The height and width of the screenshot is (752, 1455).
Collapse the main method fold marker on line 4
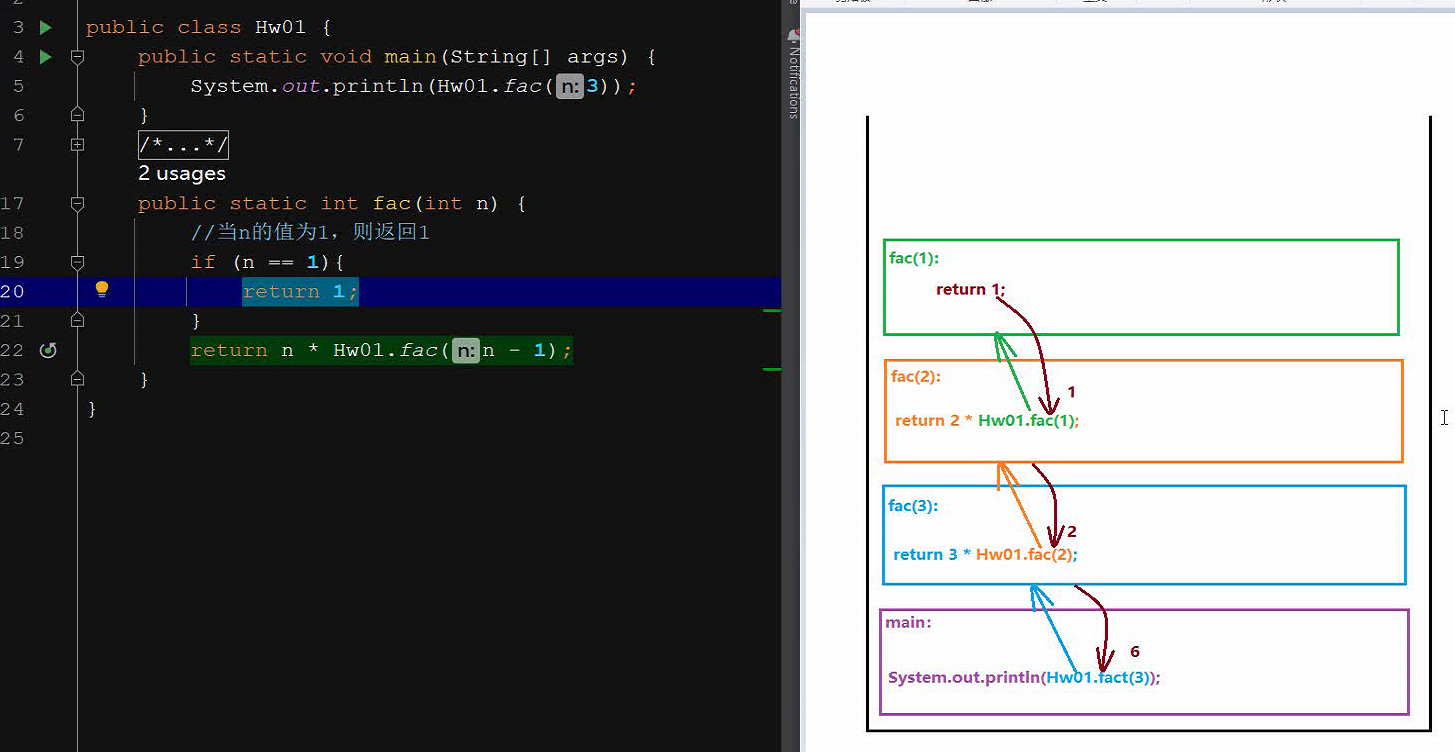pyautogui.click(x=78, y=57)
